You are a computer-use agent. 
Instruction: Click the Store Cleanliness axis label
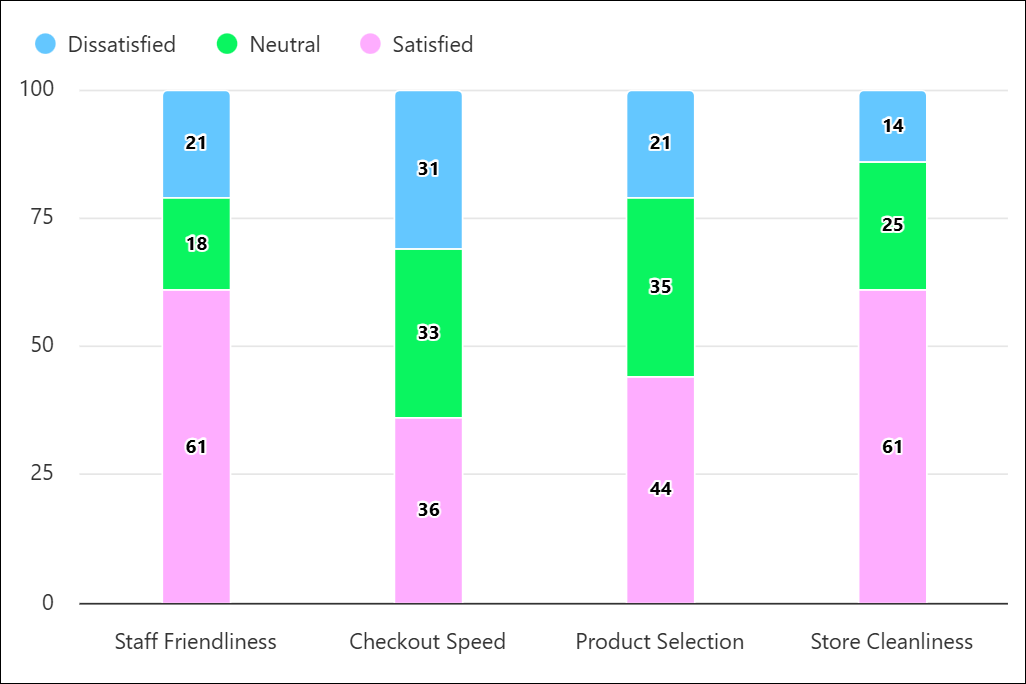coord(892,642)
